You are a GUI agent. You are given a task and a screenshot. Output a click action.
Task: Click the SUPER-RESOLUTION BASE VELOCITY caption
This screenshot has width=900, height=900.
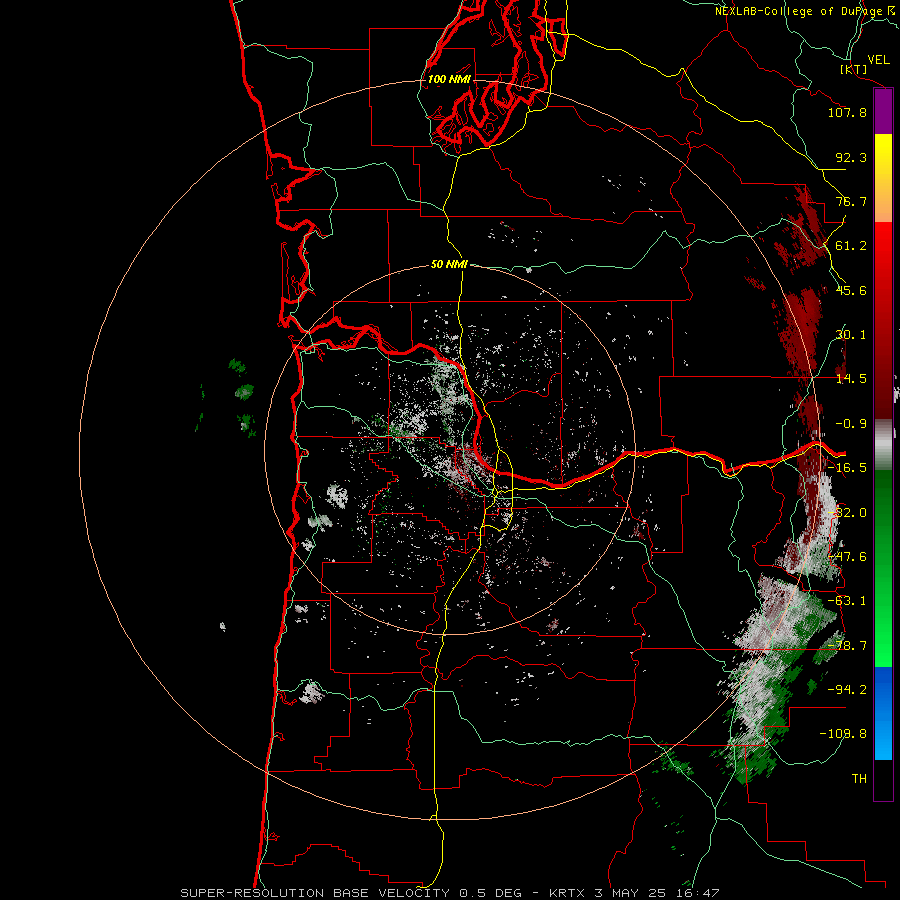[x=315, y=893]
